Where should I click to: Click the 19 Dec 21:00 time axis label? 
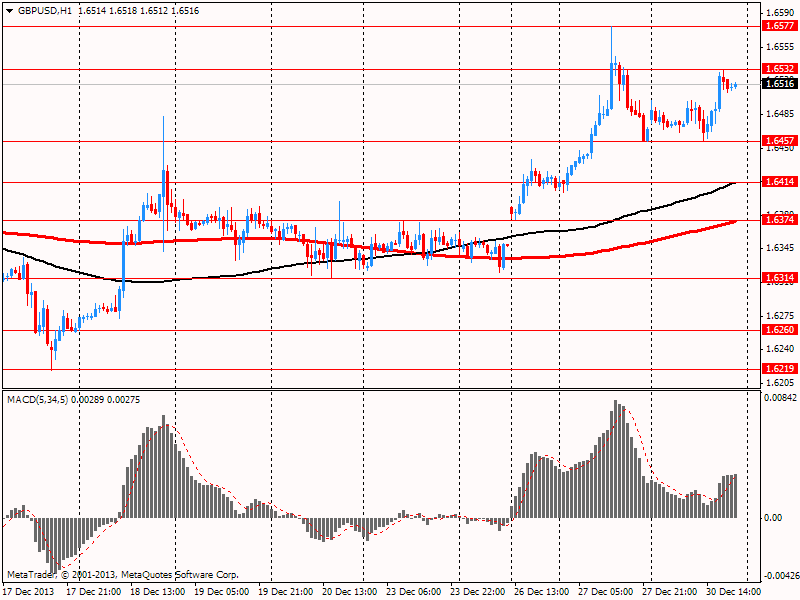pyautogui.click(x=286, y=592)
